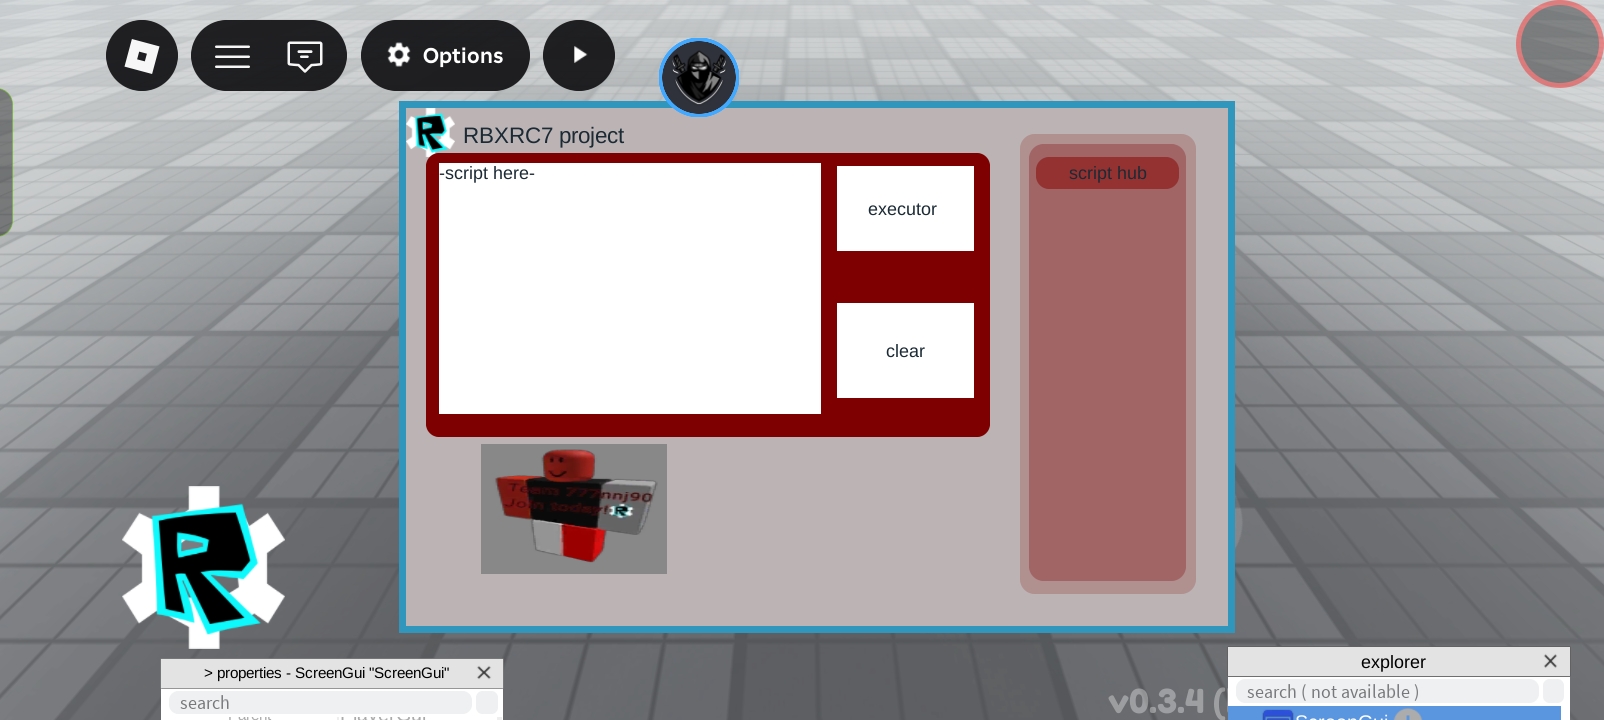Open the script hub button
1604x720 pixels.
pyautogui.click(x=1107, y=173)
